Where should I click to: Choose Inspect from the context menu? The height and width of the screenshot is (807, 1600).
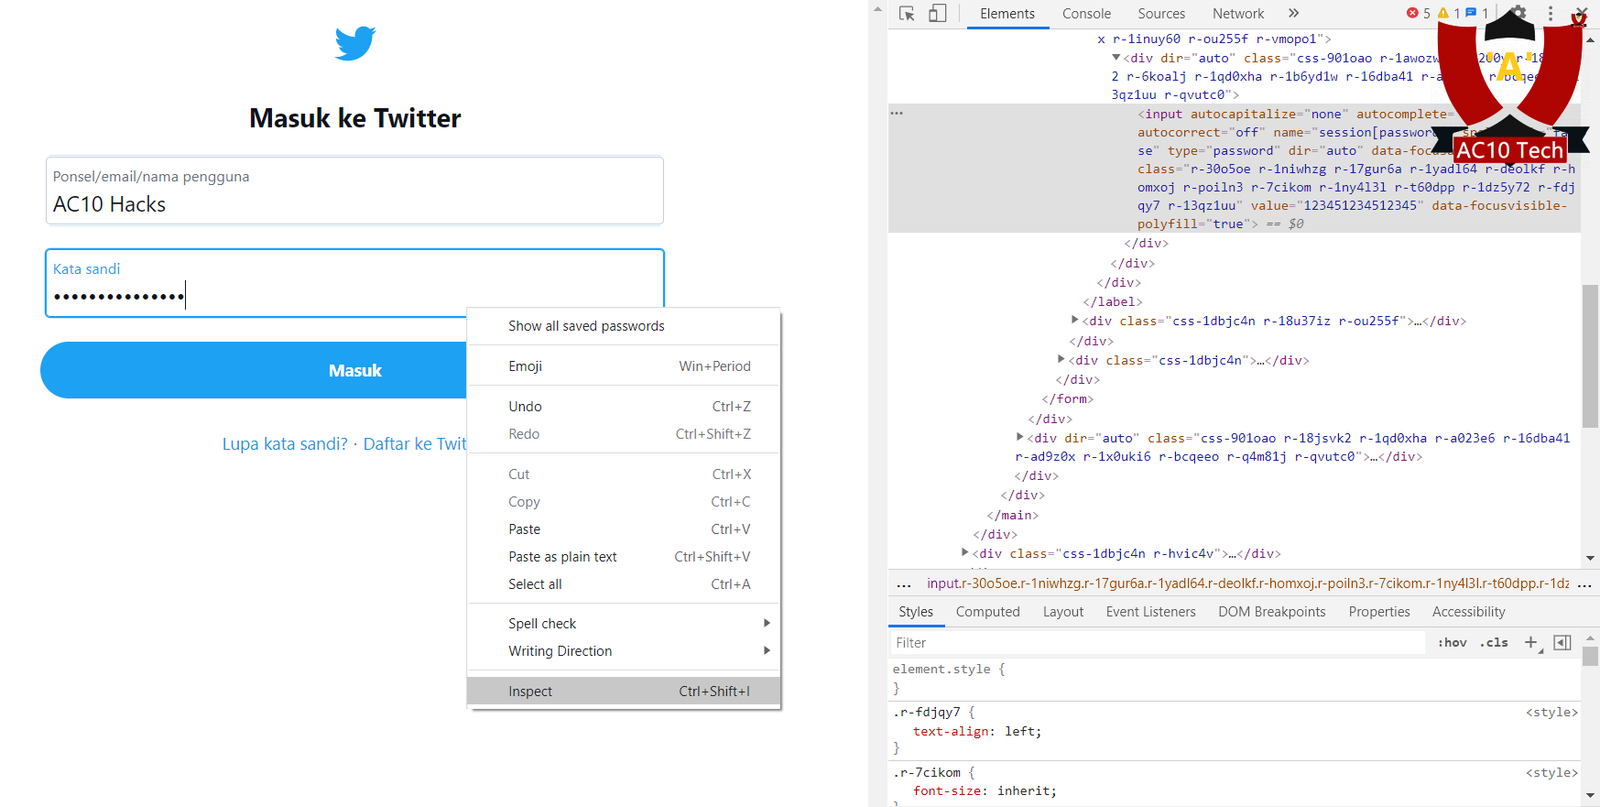pyautogui.click(x=624, y=691)
